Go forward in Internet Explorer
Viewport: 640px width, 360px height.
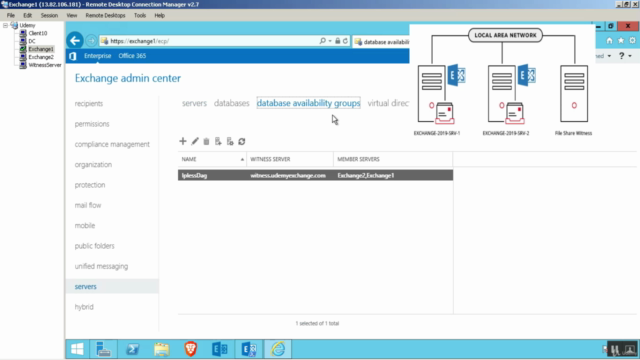coord(91,41)
